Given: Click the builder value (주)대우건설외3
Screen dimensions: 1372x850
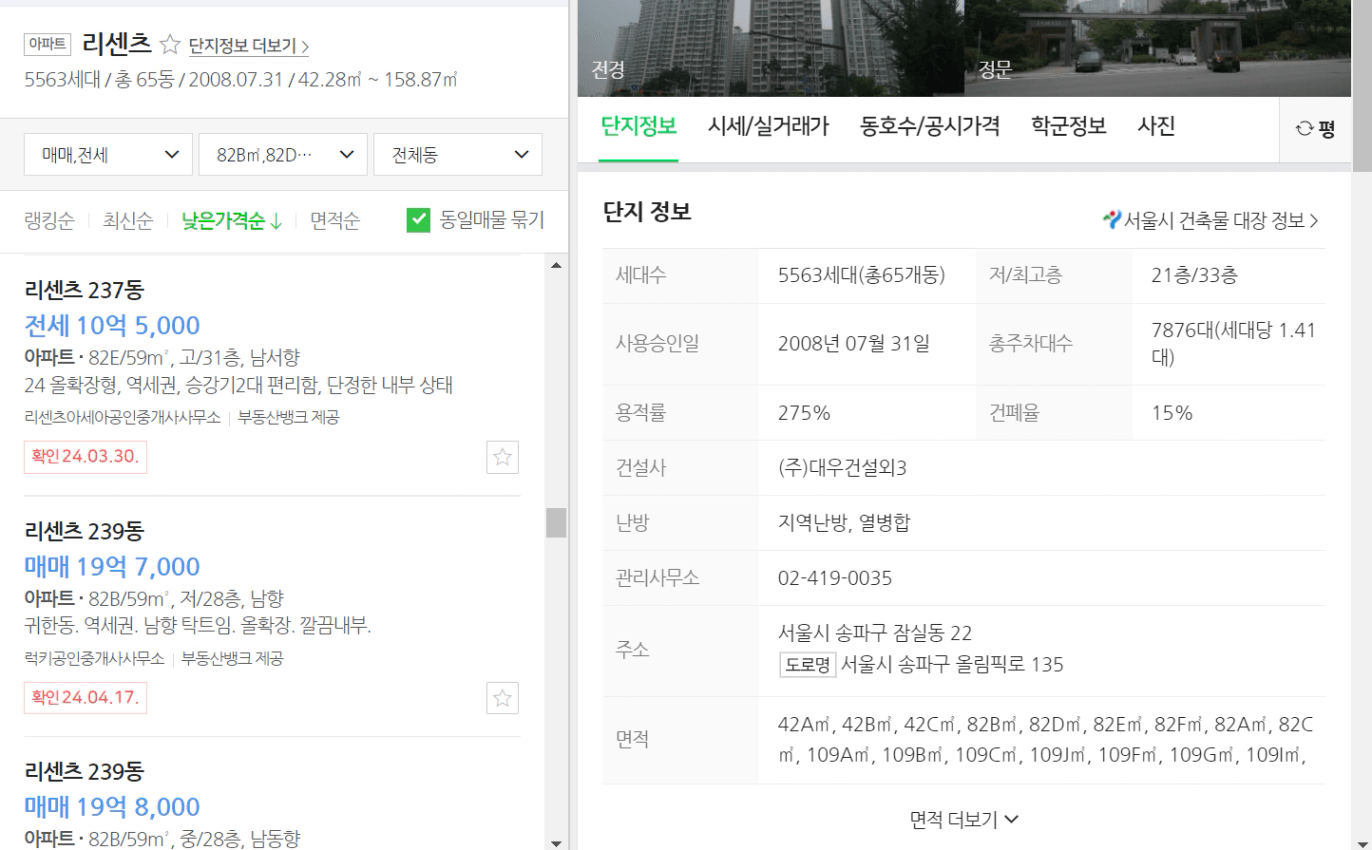Looking at the screenshot, I should 842,468.
